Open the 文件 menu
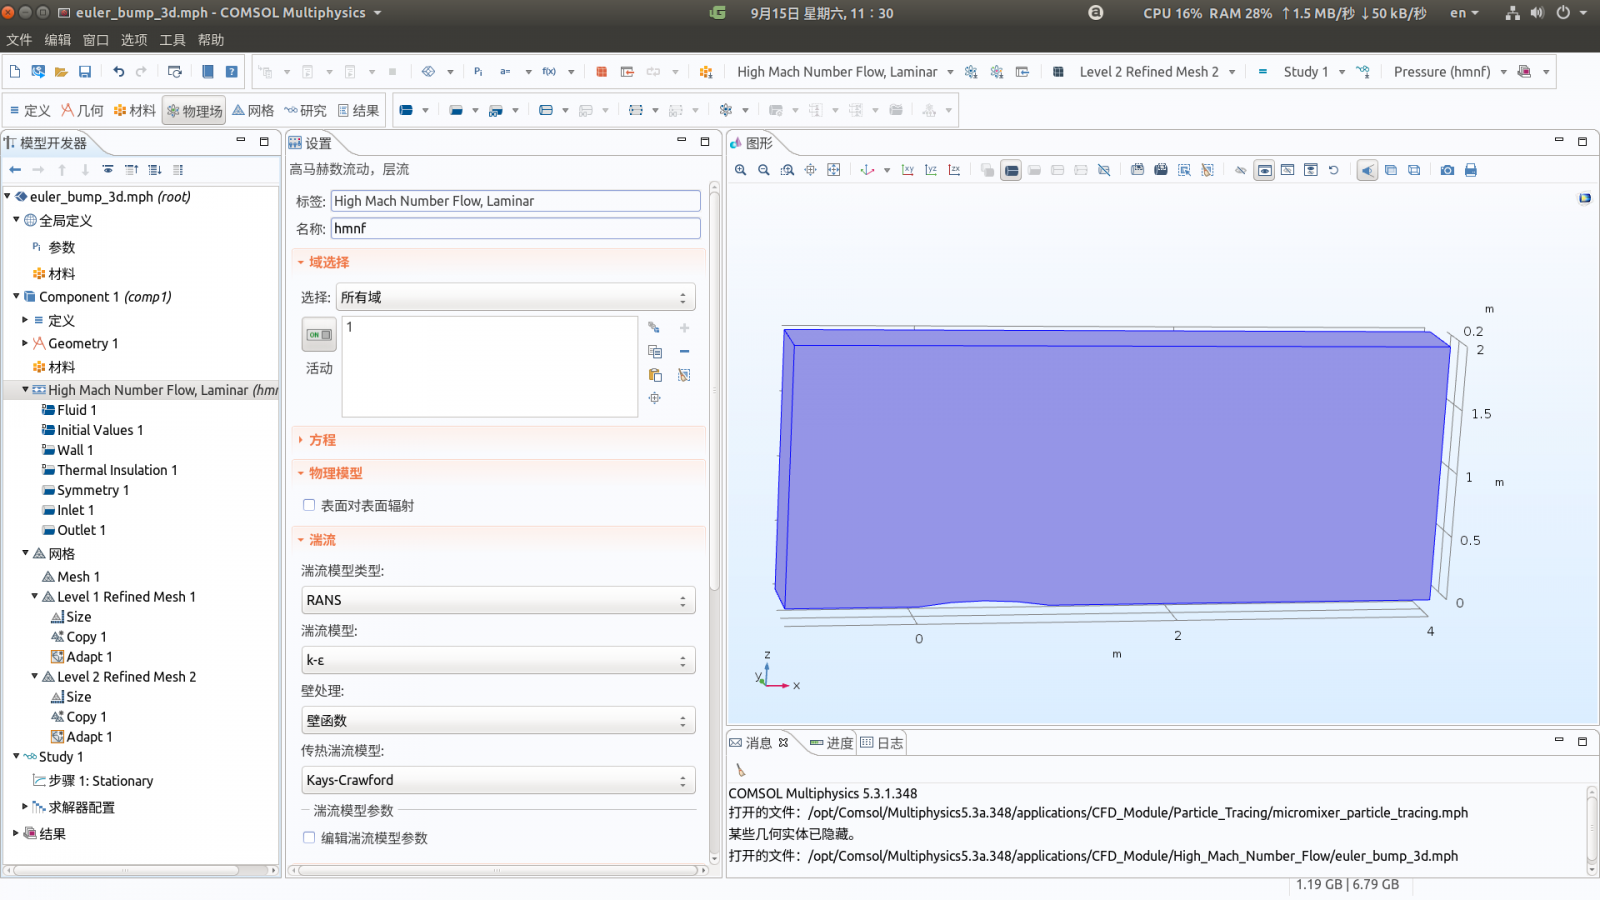Viewport: 1600px width, 900px height. [19, 40]
